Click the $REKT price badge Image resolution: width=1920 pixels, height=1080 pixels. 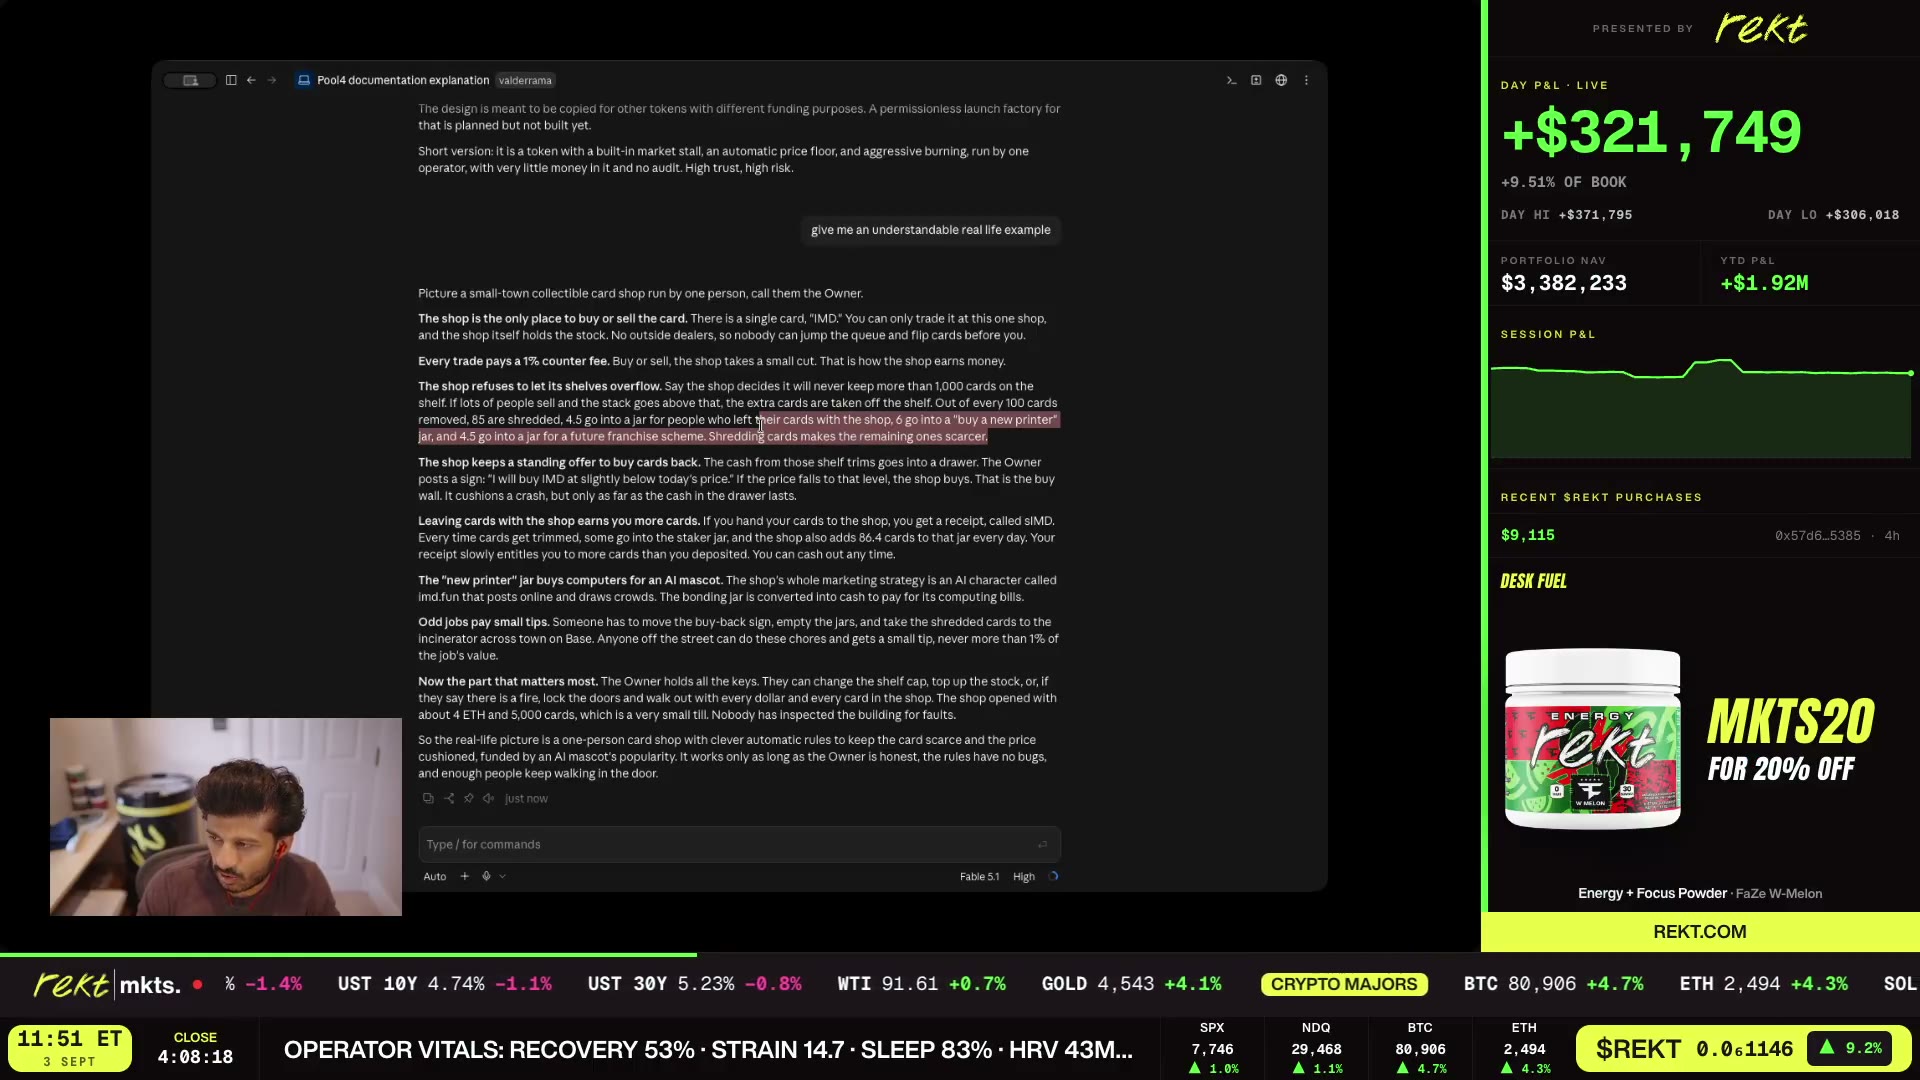[x=1744, y=1049]
